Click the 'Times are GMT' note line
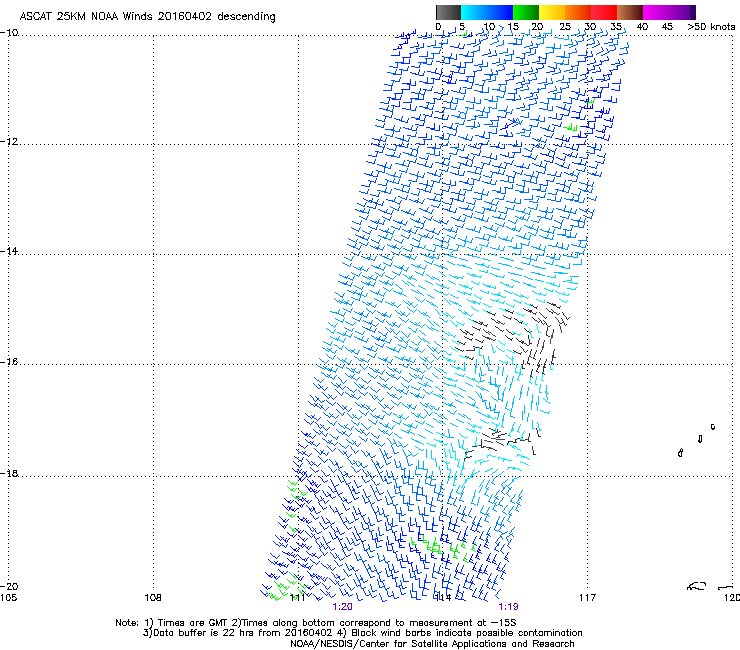Screen dimensions: 740x650 pos(316,623)
